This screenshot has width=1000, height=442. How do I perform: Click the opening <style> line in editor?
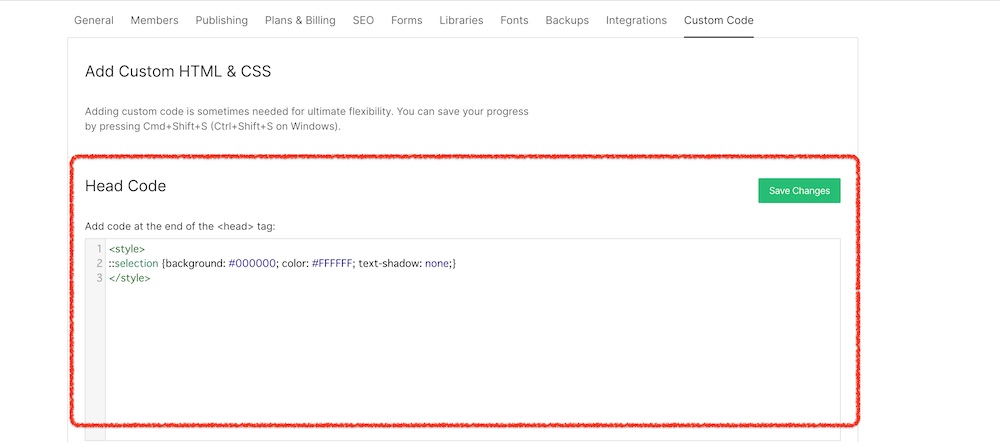click(x=127, y=249)
